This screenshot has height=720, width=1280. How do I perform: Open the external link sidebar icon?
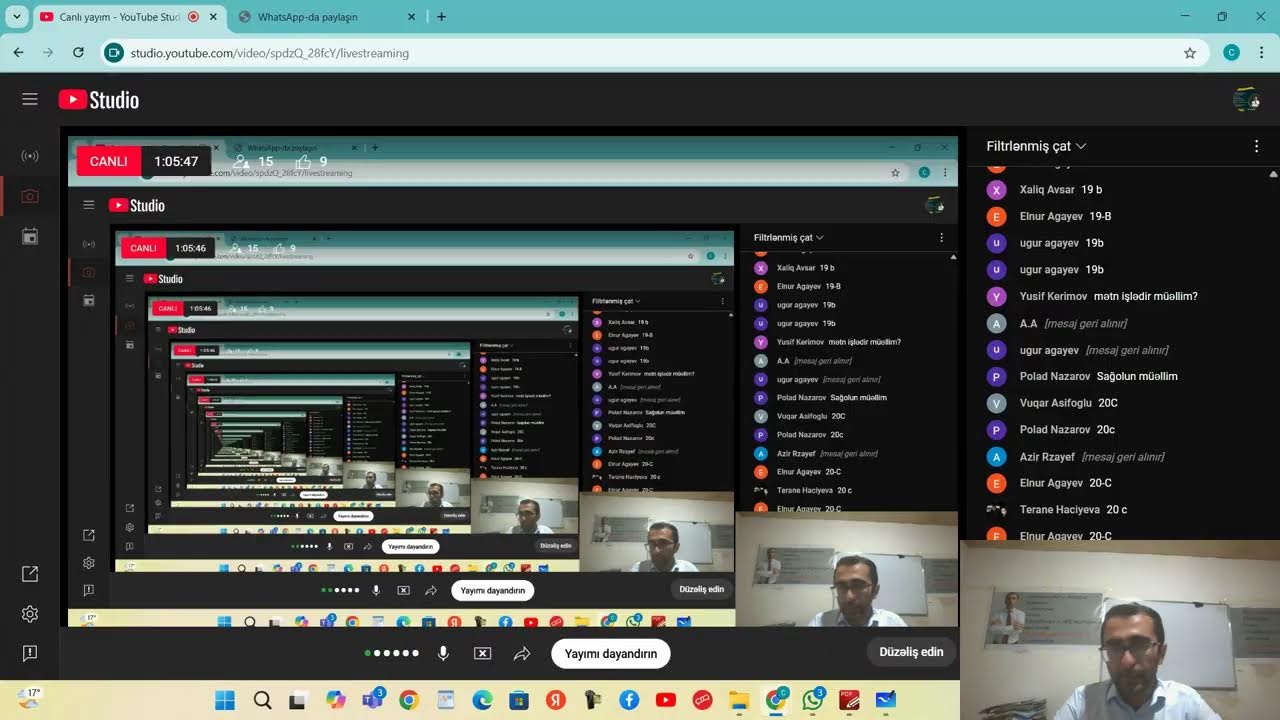[30, 574]
